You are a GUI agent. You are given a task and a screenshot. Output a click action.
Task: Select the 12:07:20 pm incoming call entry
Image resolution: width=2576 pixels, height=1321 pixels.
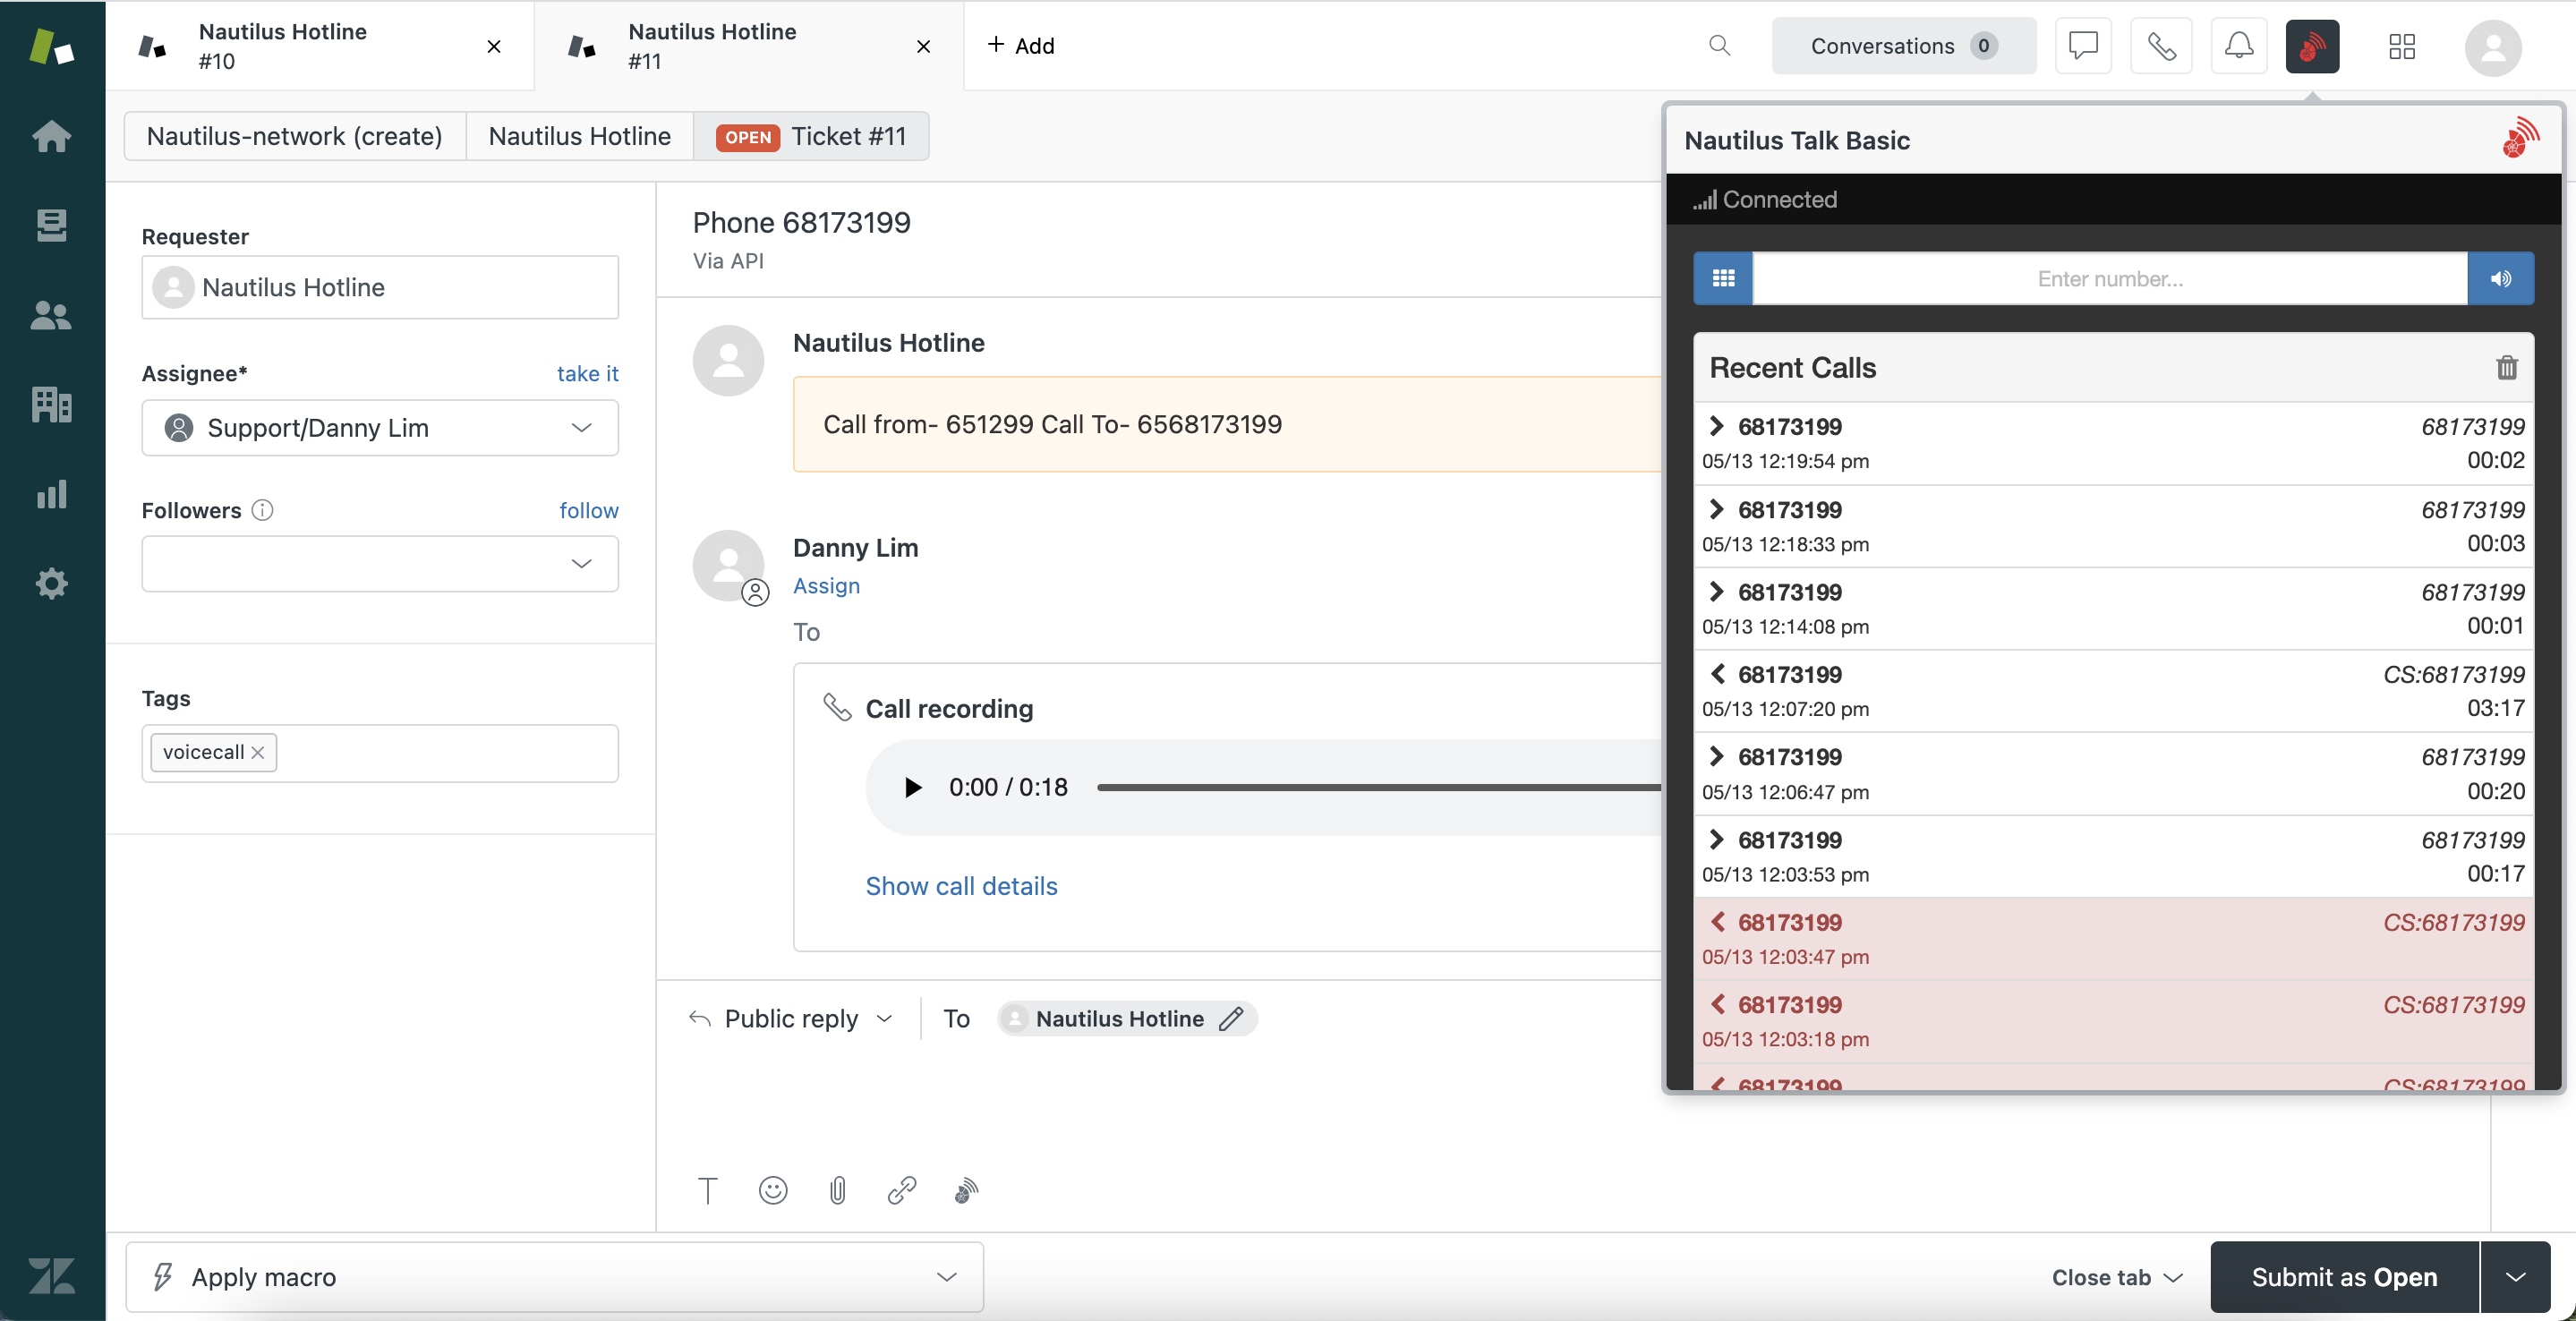[2113, 691]
